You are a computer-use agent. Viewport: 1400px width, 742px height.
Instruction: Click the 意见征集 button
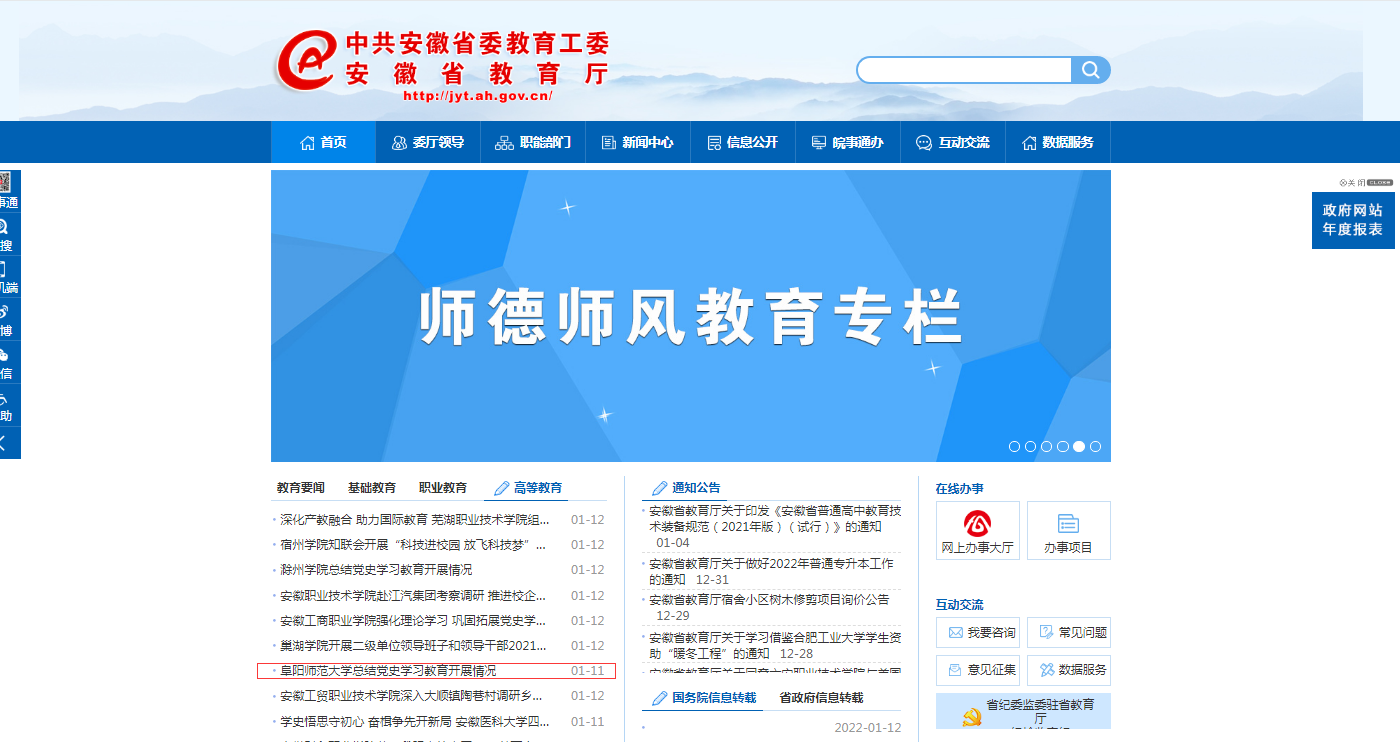pyautogui.click(x=978, y=670)
